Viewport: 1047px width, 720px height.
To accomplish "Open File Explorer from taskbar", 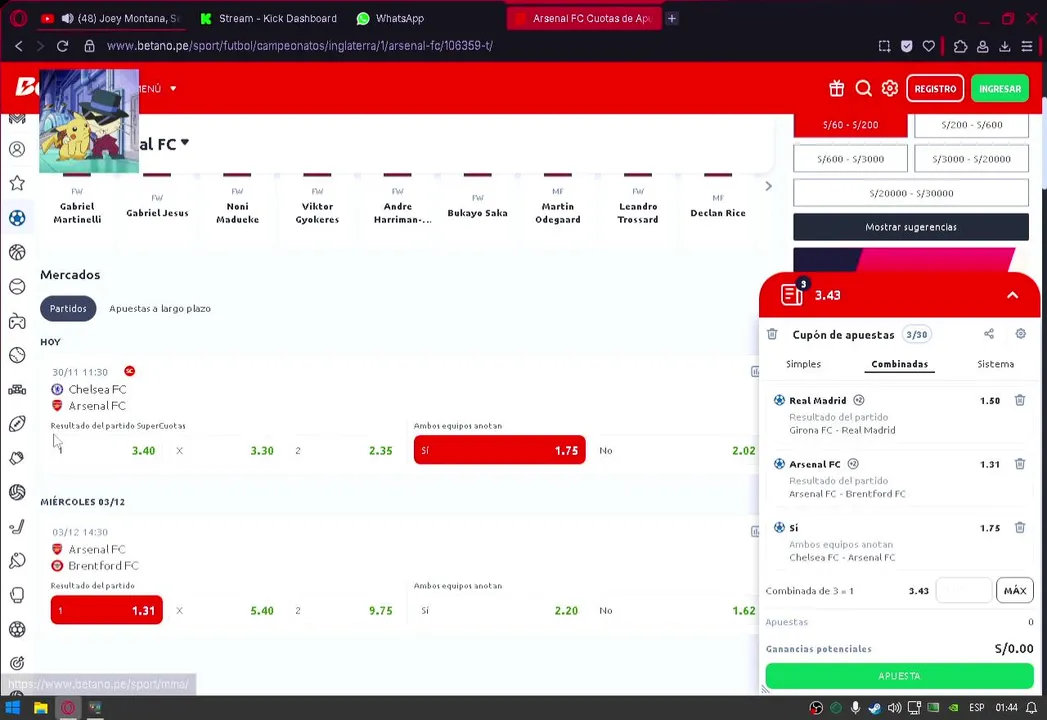I will [41, 707].
